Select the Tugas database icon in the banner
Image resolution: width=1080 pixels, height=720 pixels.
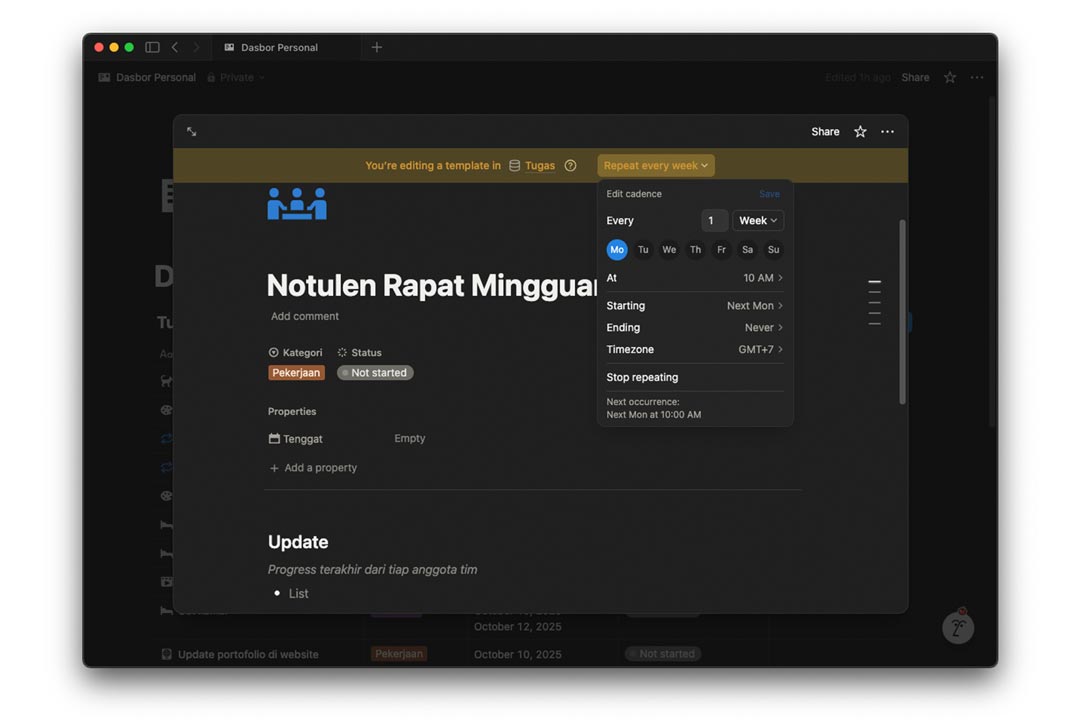(x=514, y=165)
